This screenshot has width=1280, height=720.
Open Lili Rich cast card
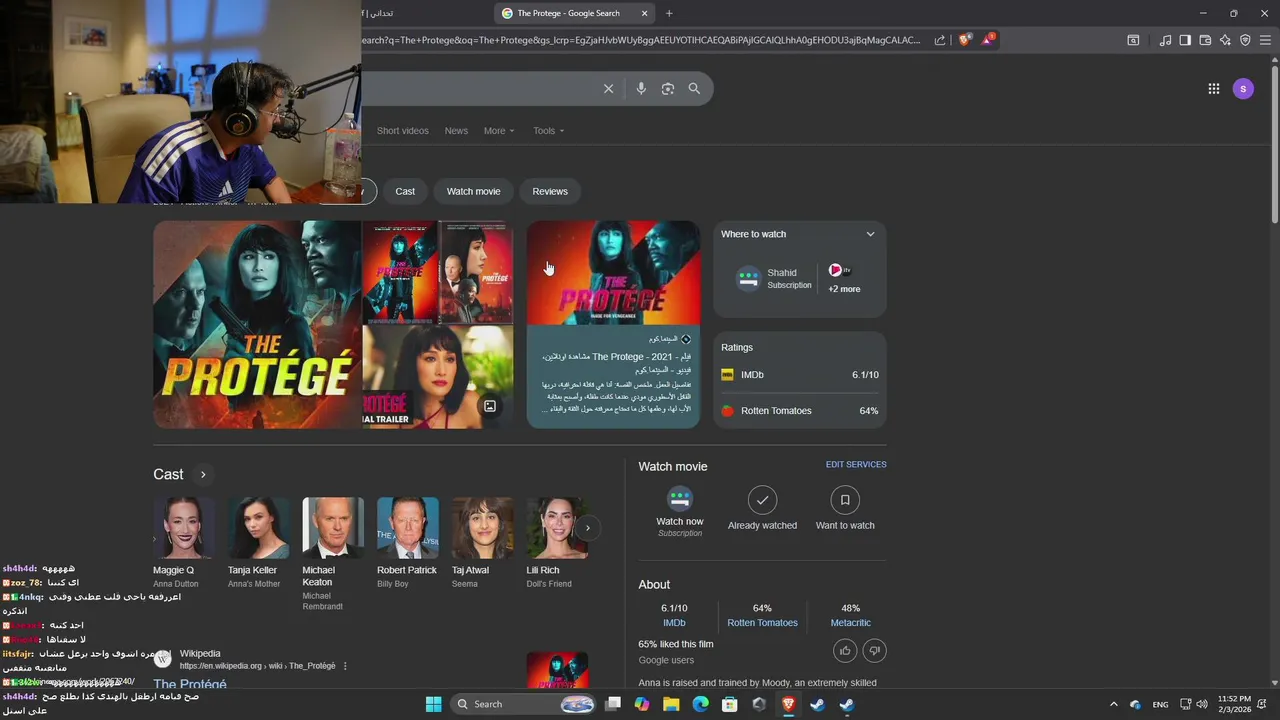(556, 543)
